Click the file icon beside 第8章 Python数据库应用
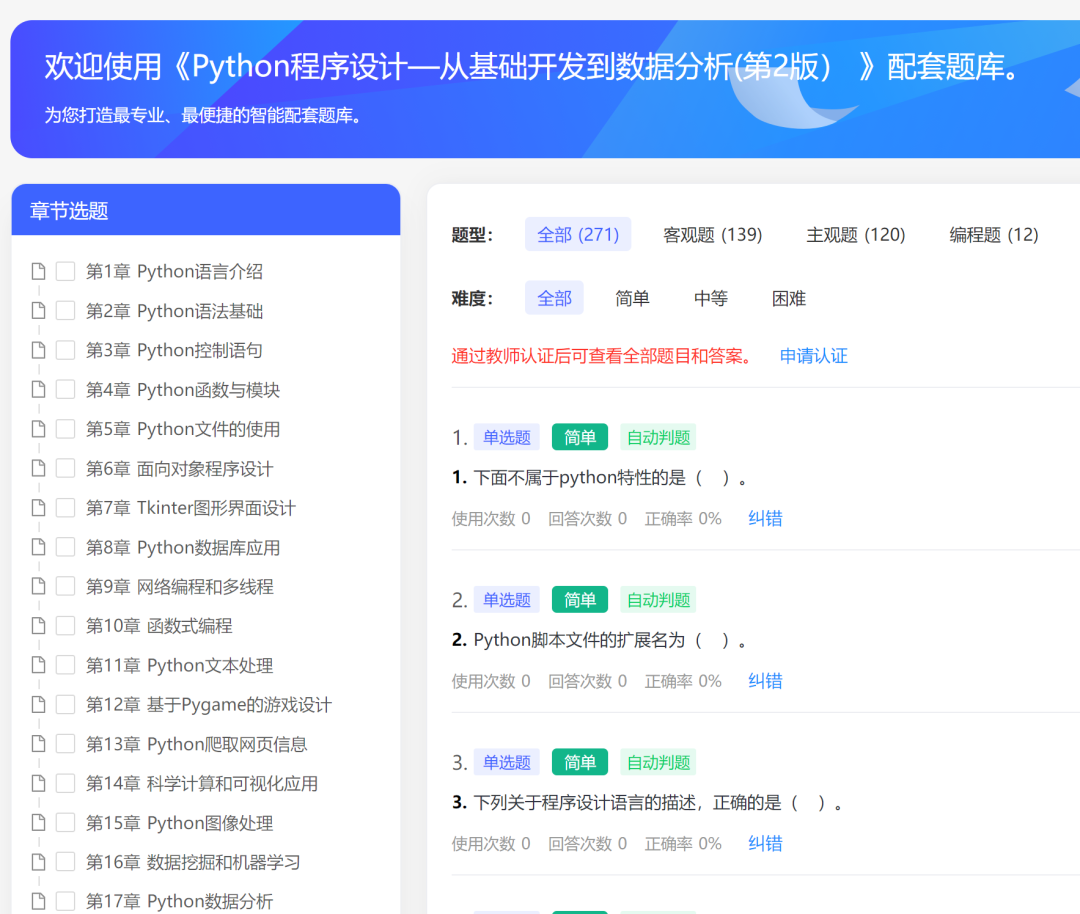1080x914 pixels. (x=39, y=547)
